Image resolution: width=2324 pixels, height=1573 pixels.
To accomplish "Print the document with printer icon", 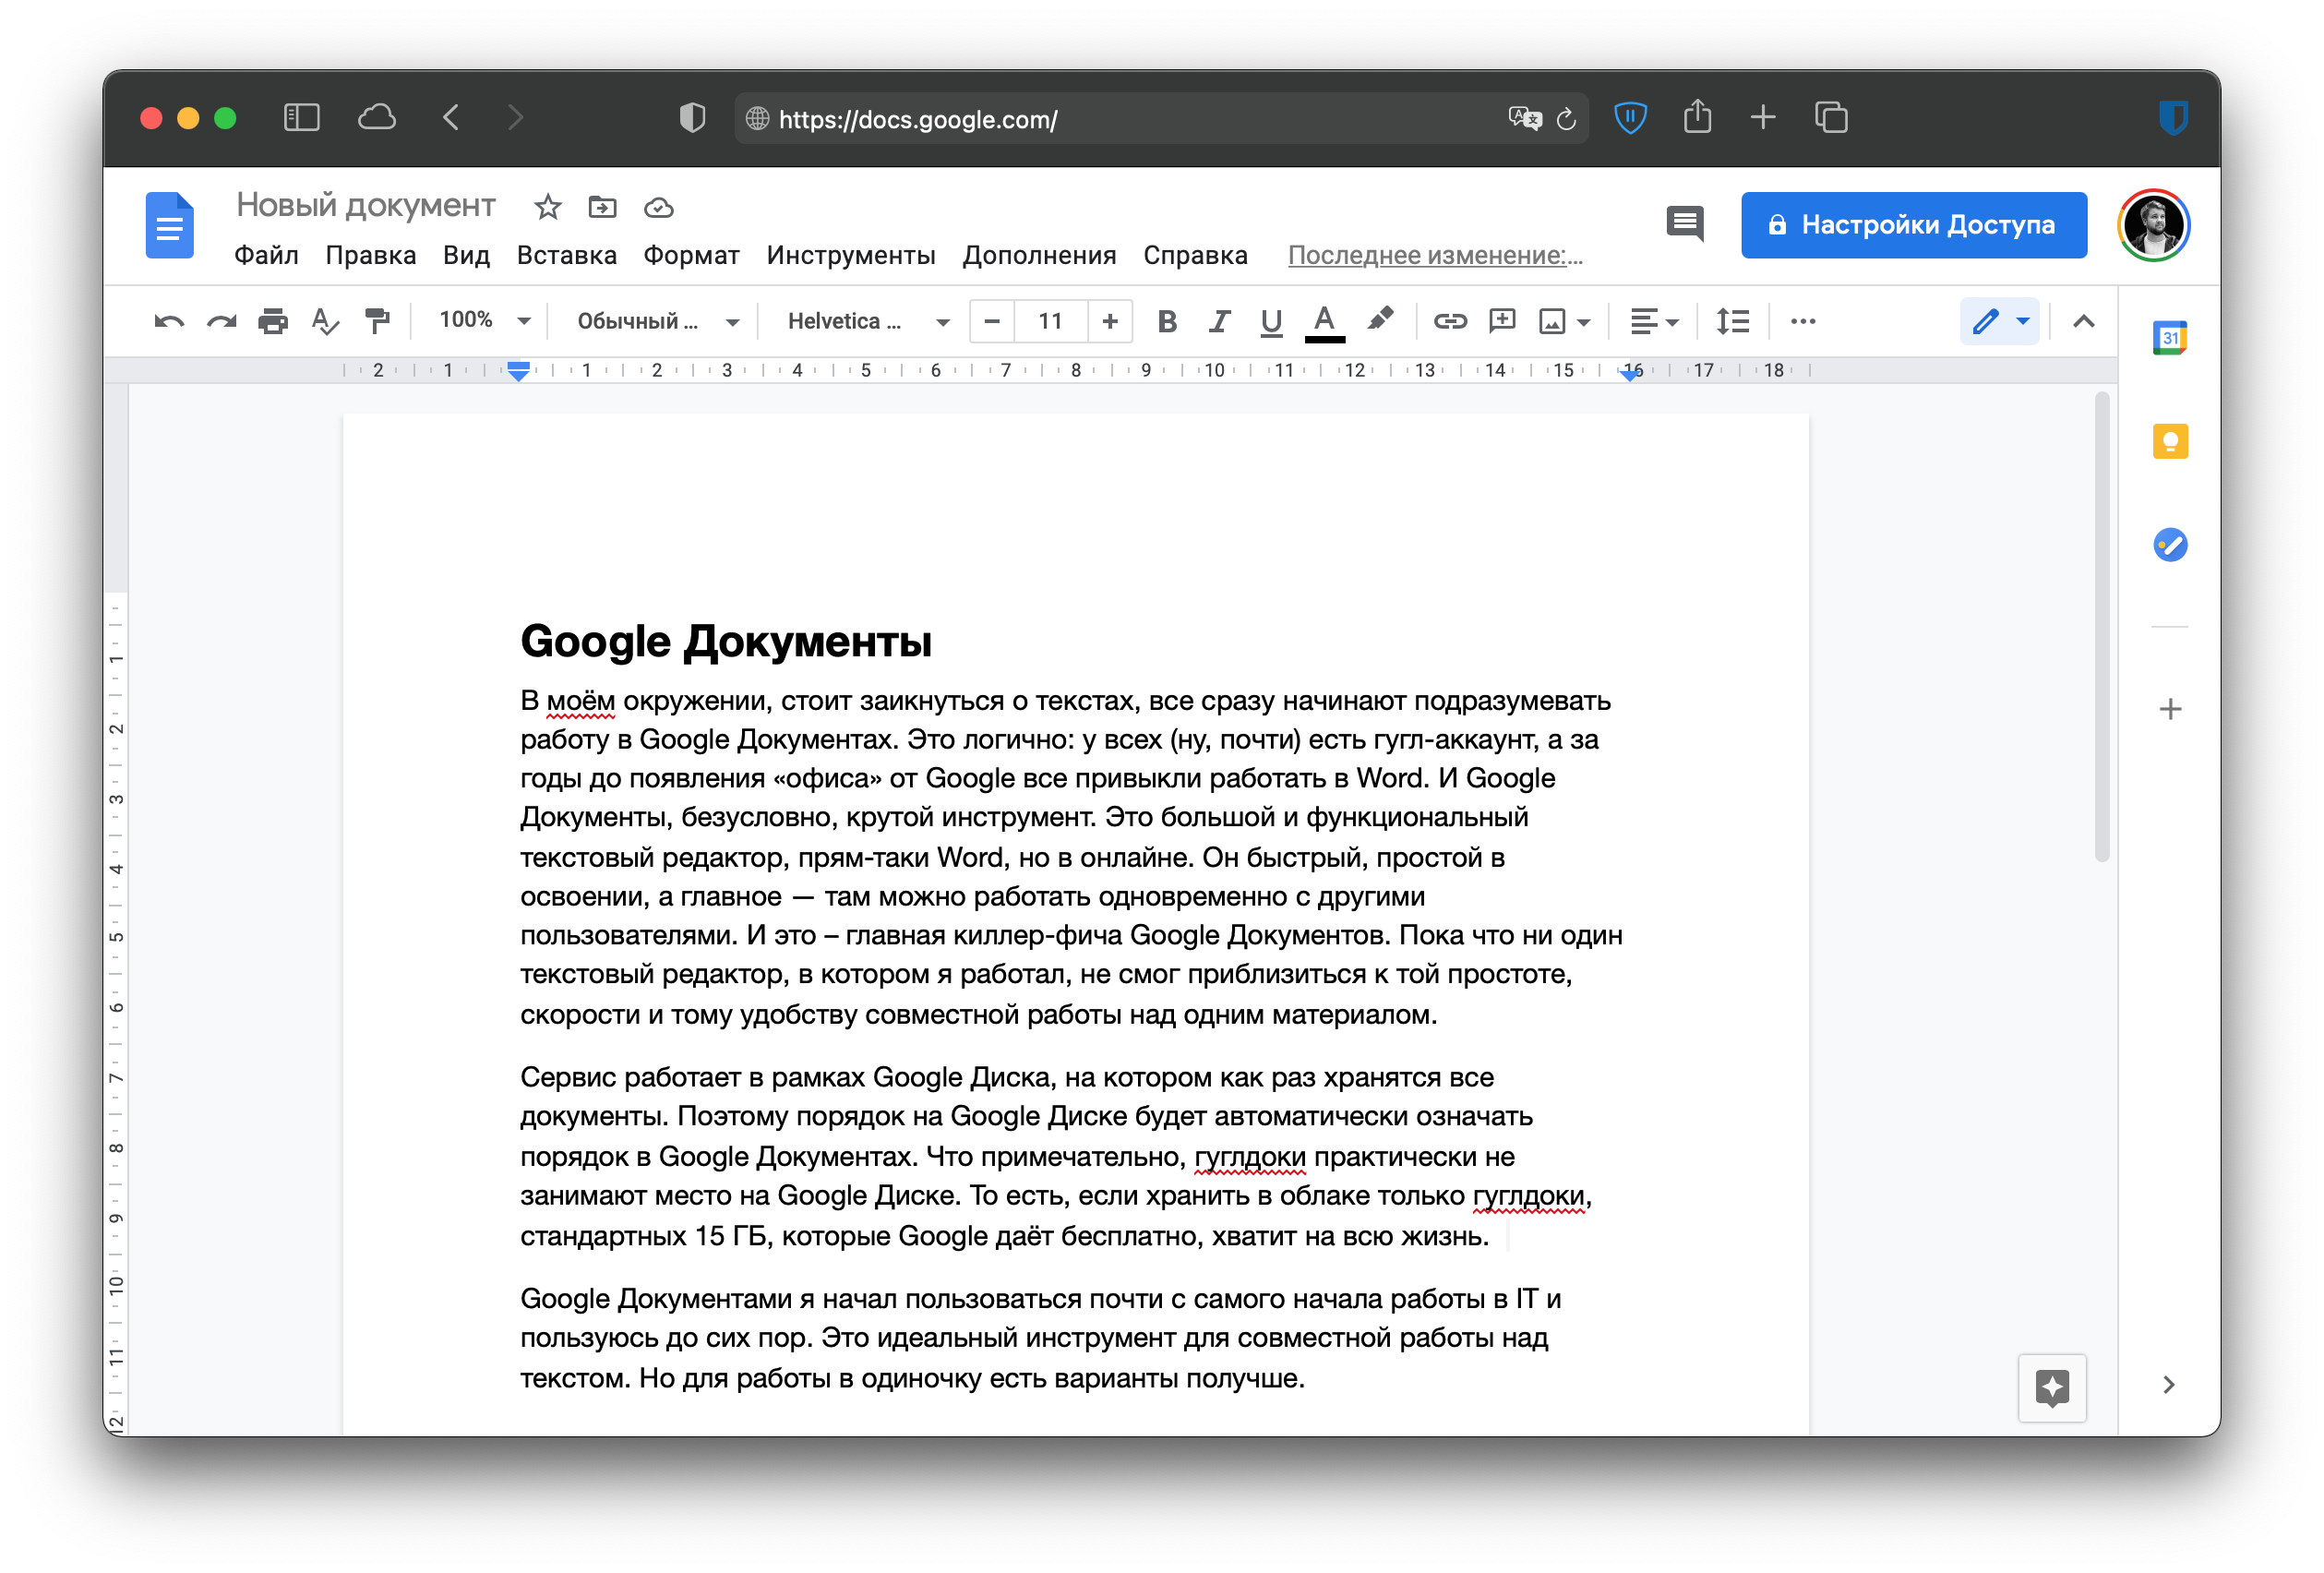I will 272,321.
